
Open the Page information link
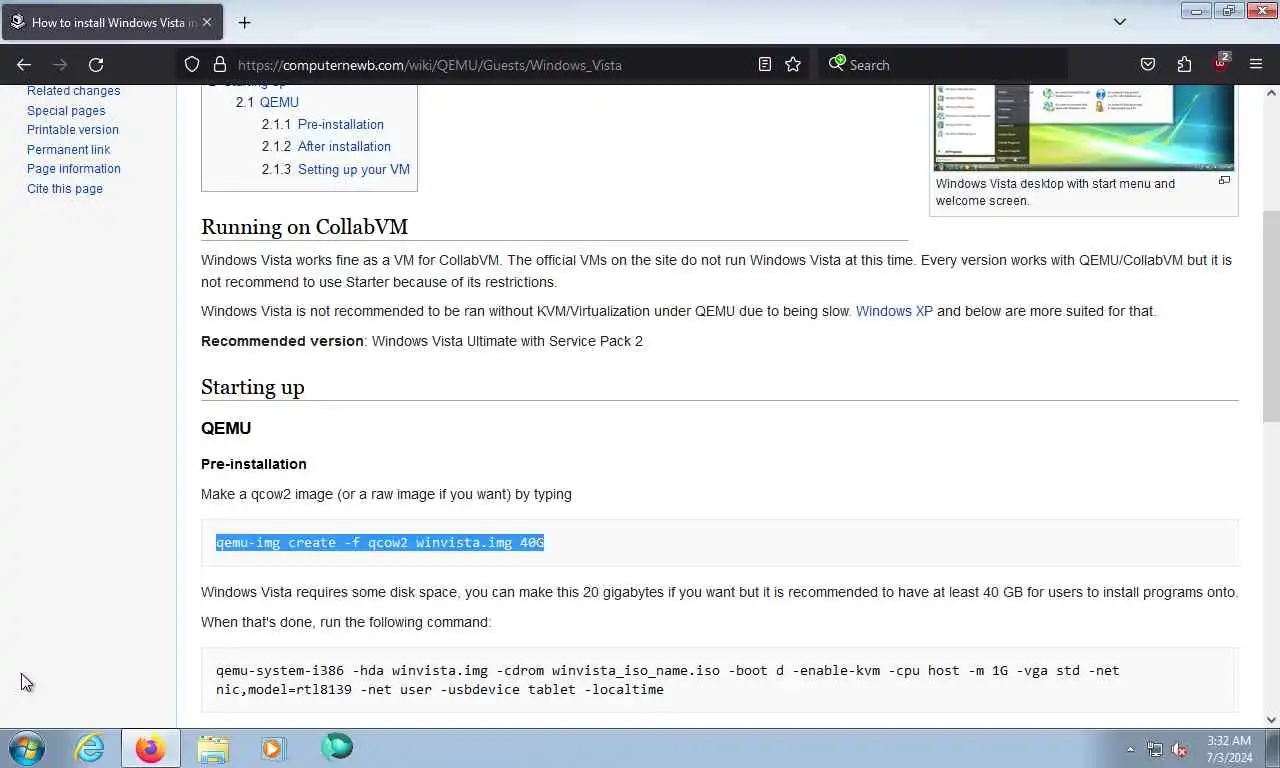click(x=74, y=169)
